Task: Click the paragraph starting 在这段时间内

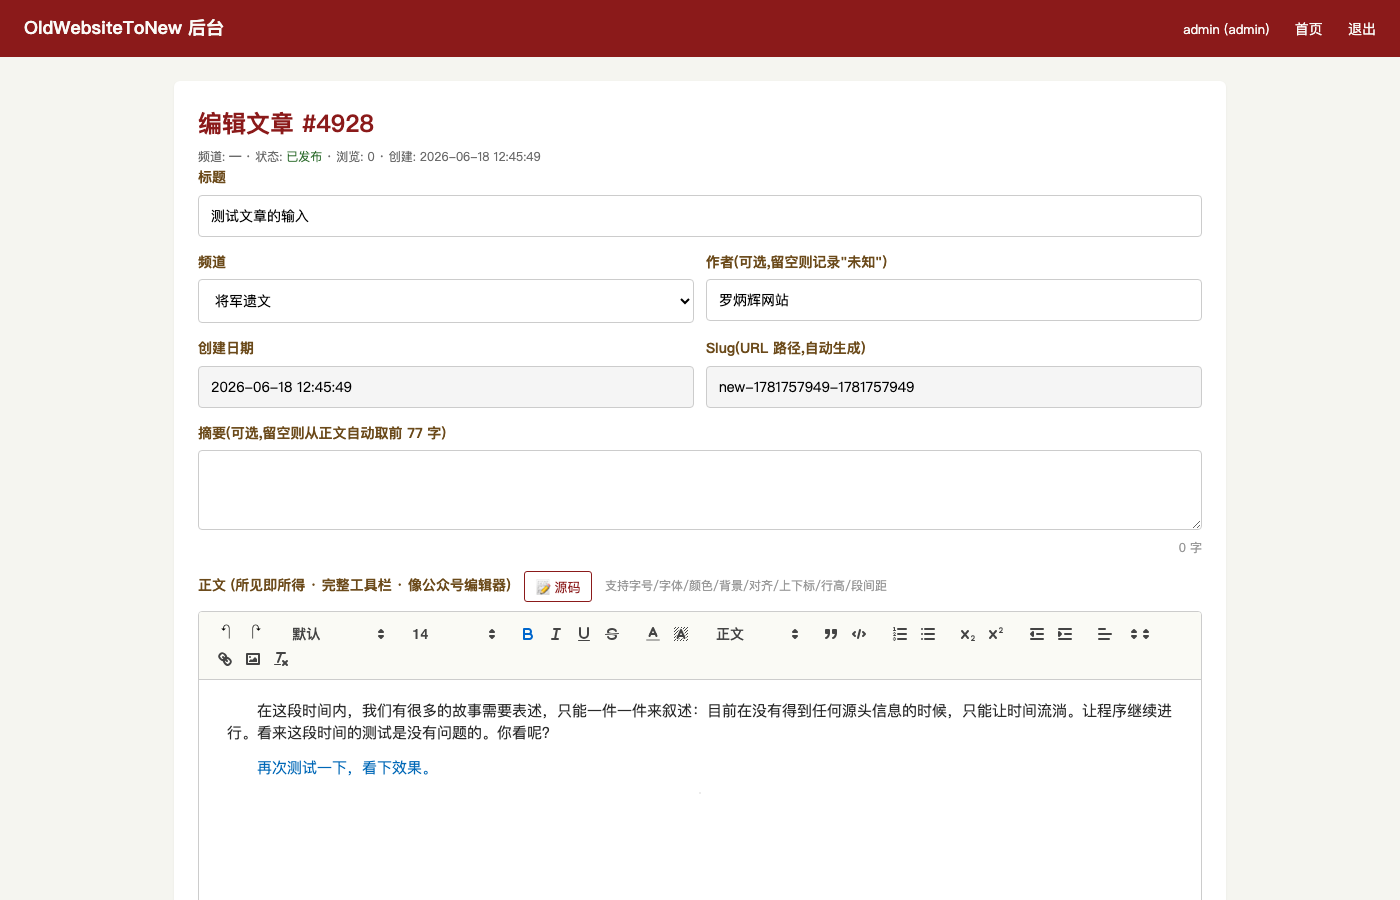Action: coord(699,722)
